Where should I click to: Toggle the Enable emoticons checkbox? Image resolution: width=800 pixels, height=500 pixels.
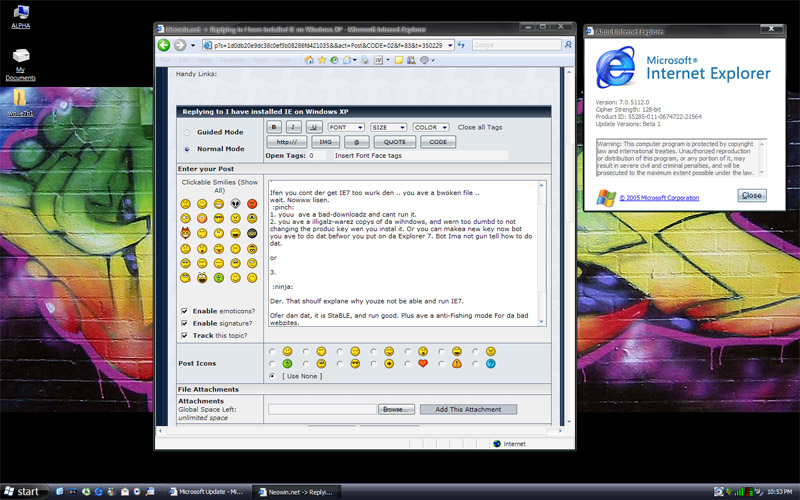(185, 311)
